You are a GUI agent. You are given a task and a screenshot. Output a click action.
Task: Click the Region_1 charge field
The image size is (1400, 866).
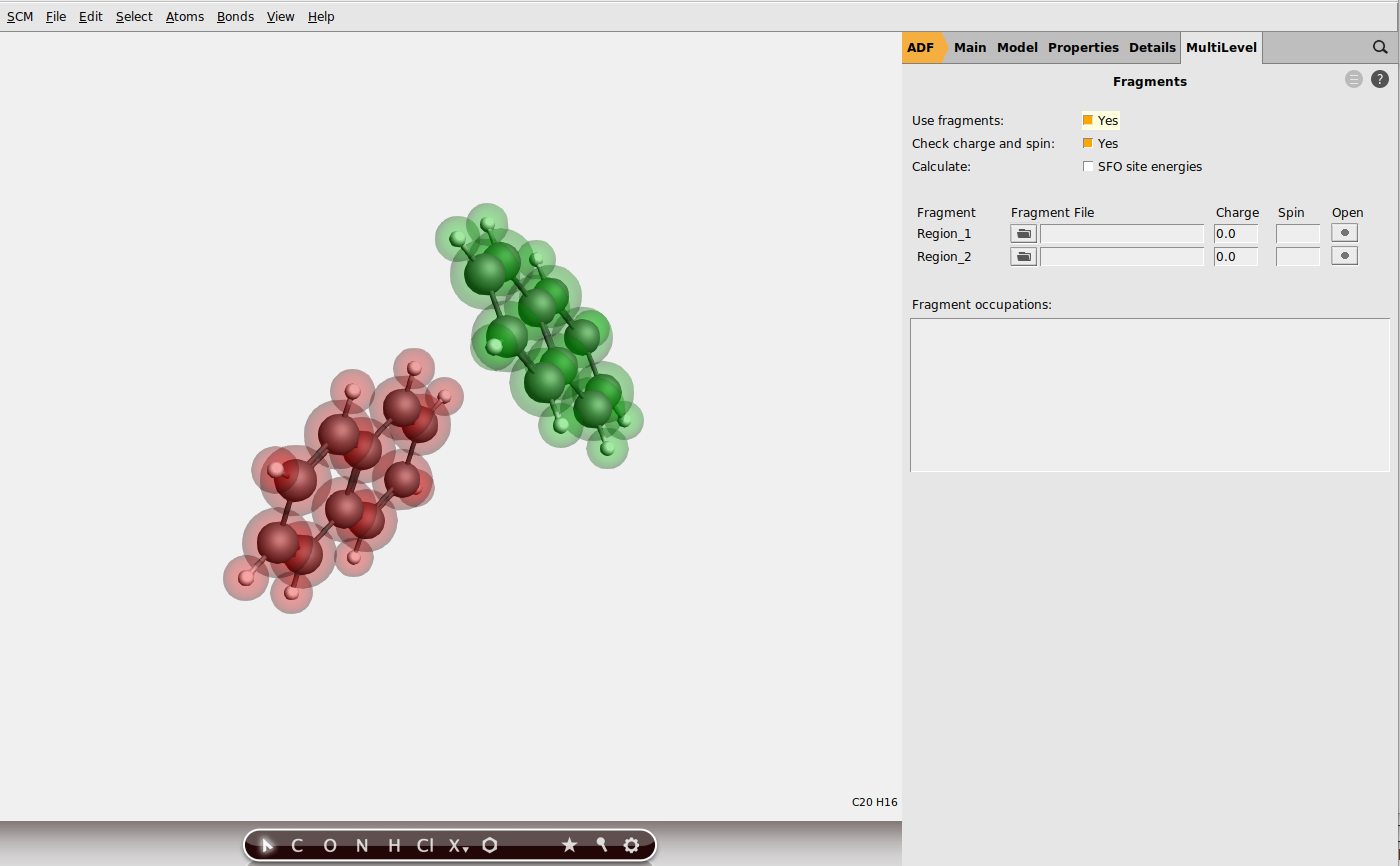[x=1236, y=233]
